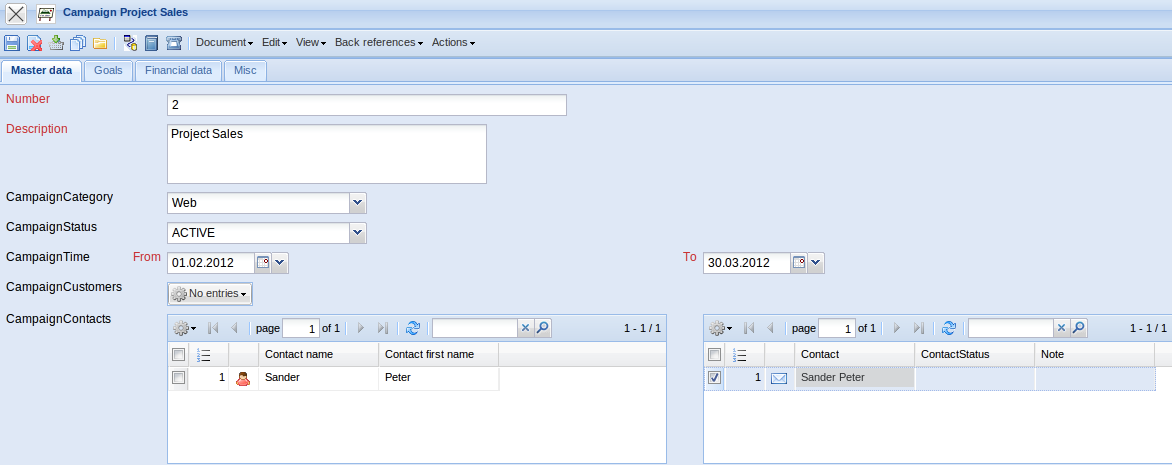
Task: Open the Back references menu
Action: coord(378,43)
